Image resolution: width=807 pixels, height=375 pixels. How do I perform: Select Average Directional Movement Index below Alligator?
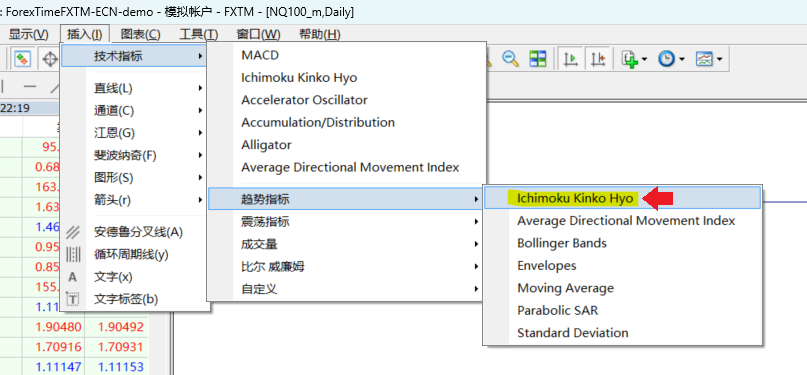pos(346,167)
